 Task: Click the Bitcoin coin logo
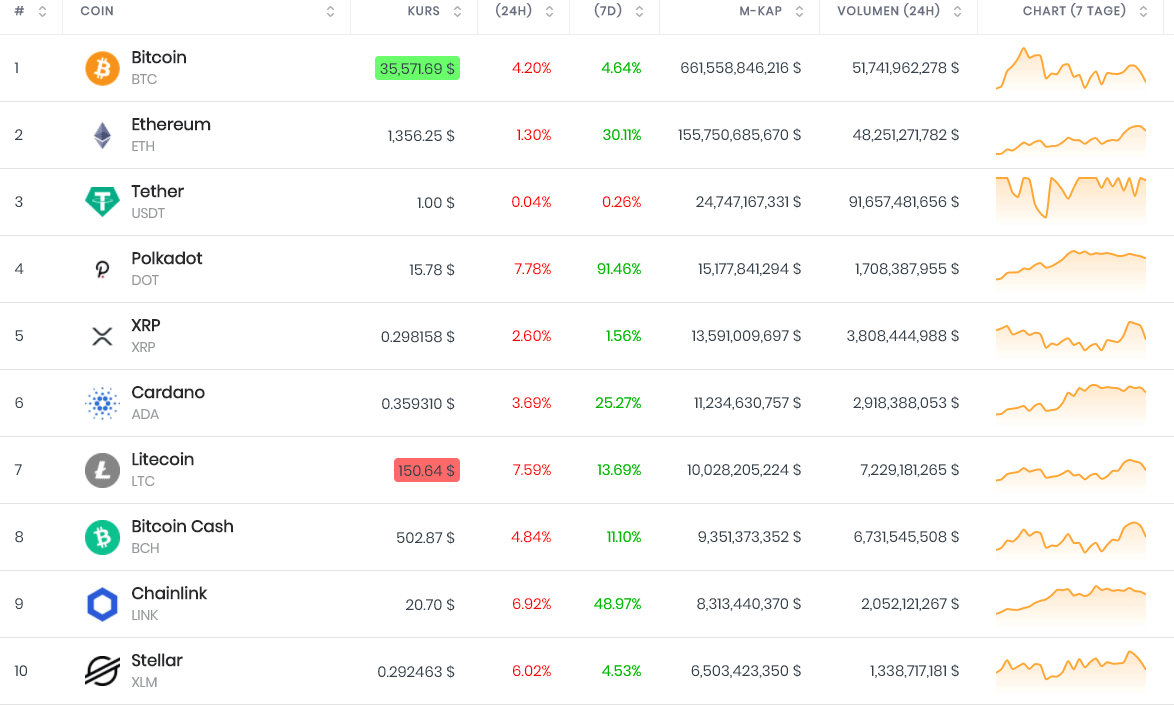click(x=103, y=68)
